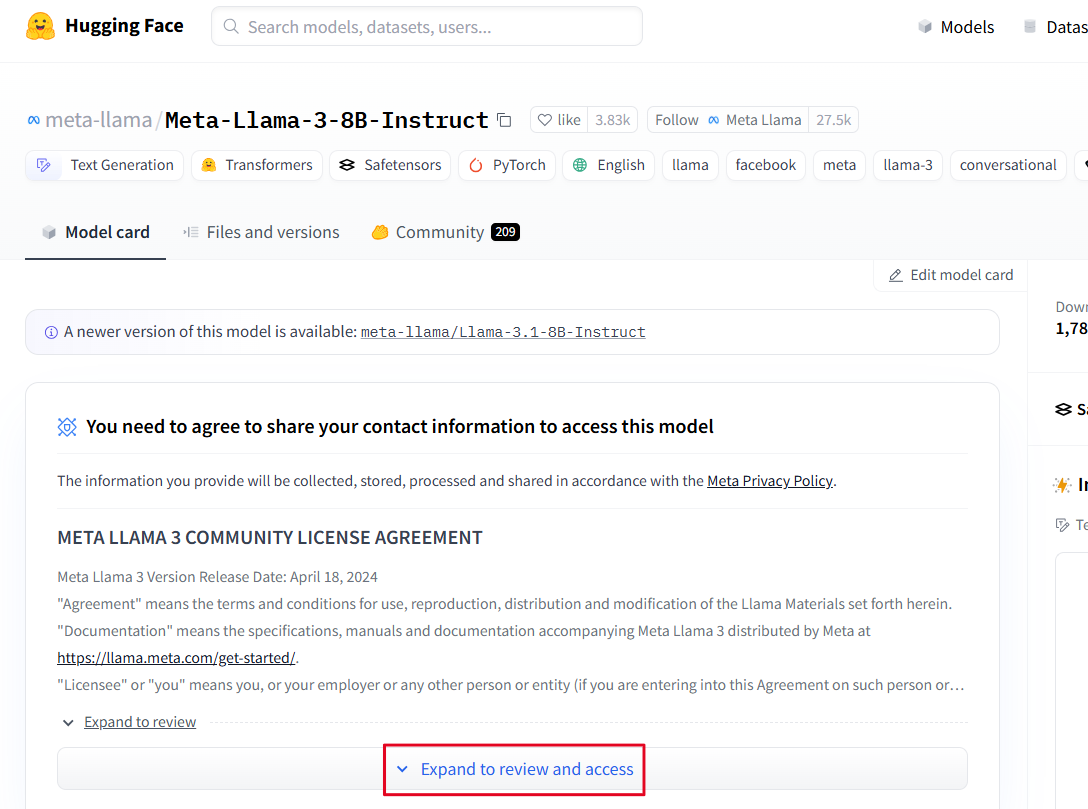Click the pencil icon beside Edit model card
Screen dimensions: 1088x809
[896, 275]
